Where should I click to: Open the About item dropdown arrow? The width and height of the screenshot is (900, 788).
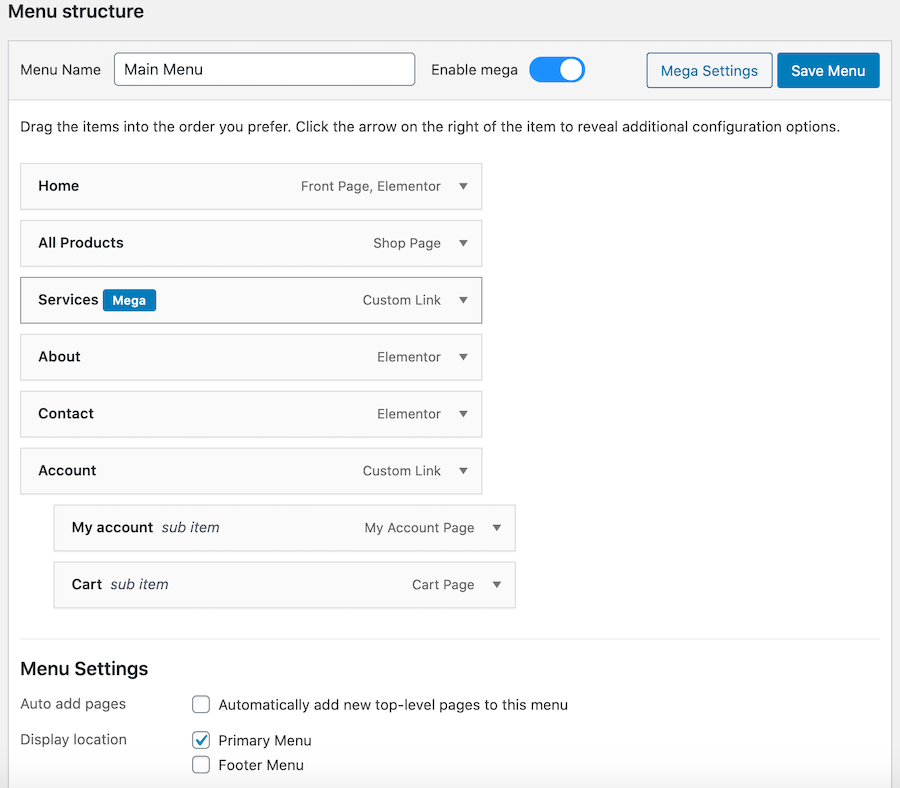(x=463, y=357)
